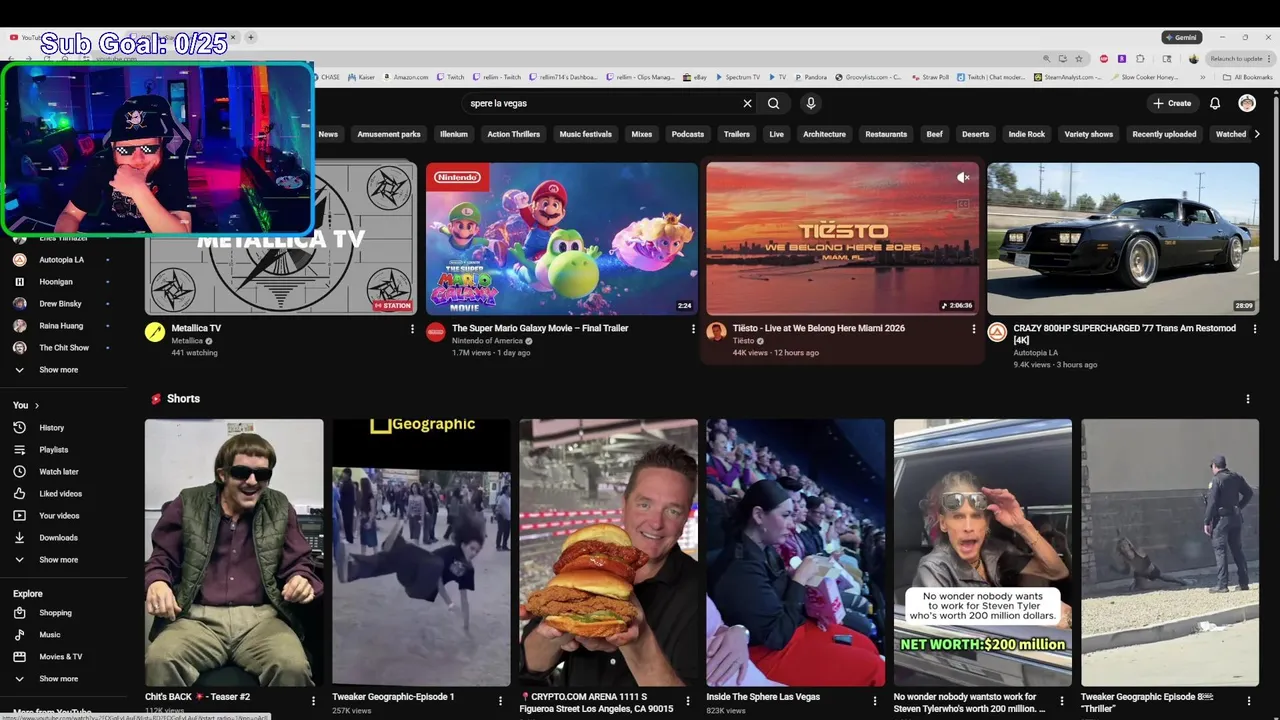Click the Create button
Image resolution: width=1280 pixels, height=720 pixels.
[1172, 103]
